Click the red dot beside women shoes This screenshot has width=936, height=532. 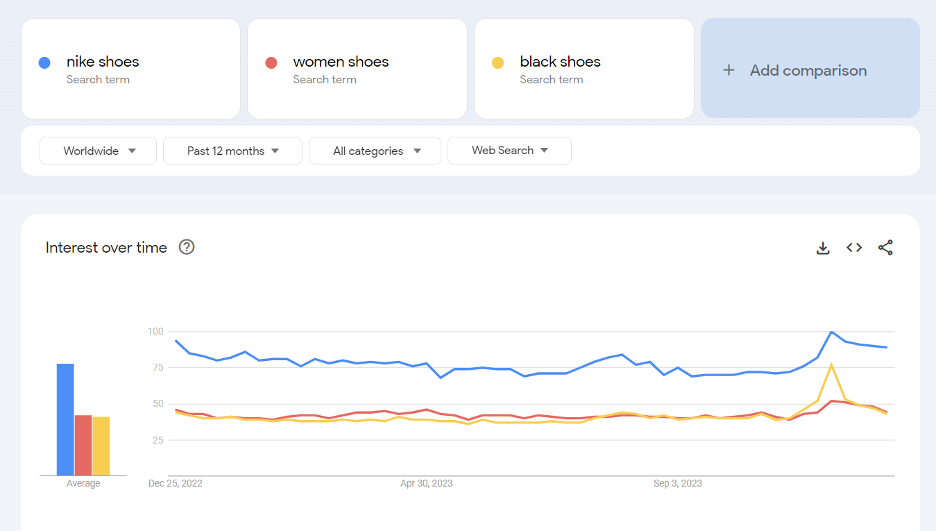click(271, 63)
